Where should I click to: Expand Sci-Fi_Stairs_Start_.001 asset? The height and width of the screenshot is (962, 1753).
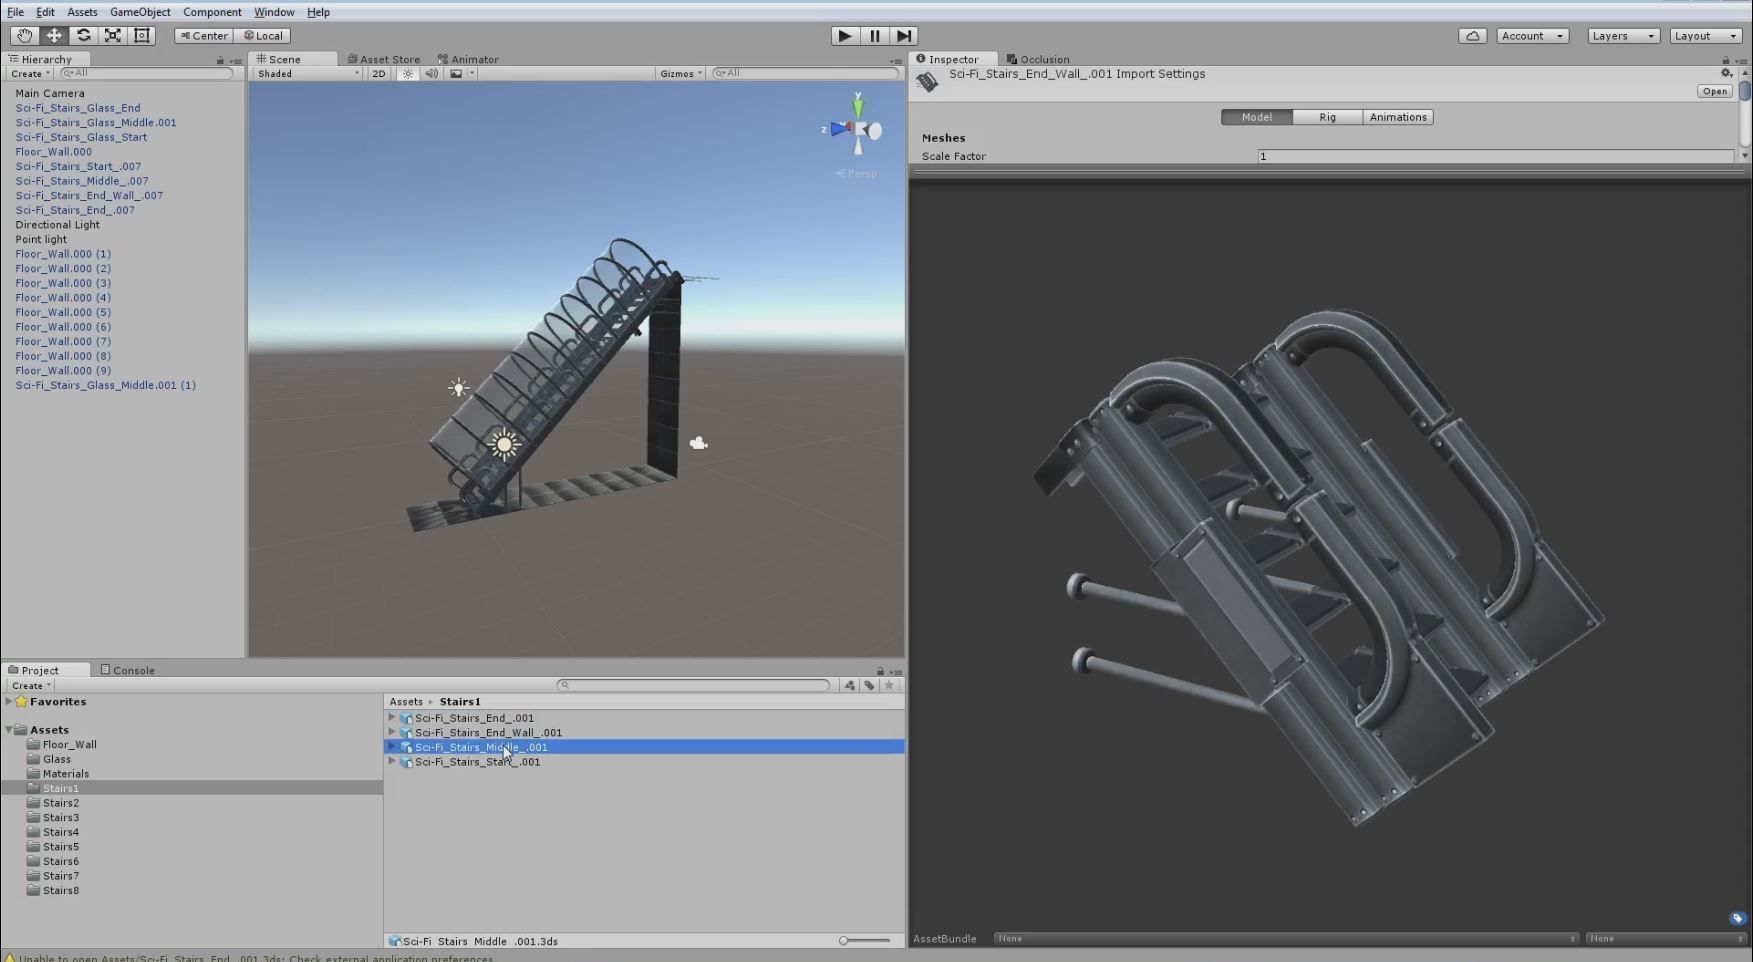[x=392, y=761]
